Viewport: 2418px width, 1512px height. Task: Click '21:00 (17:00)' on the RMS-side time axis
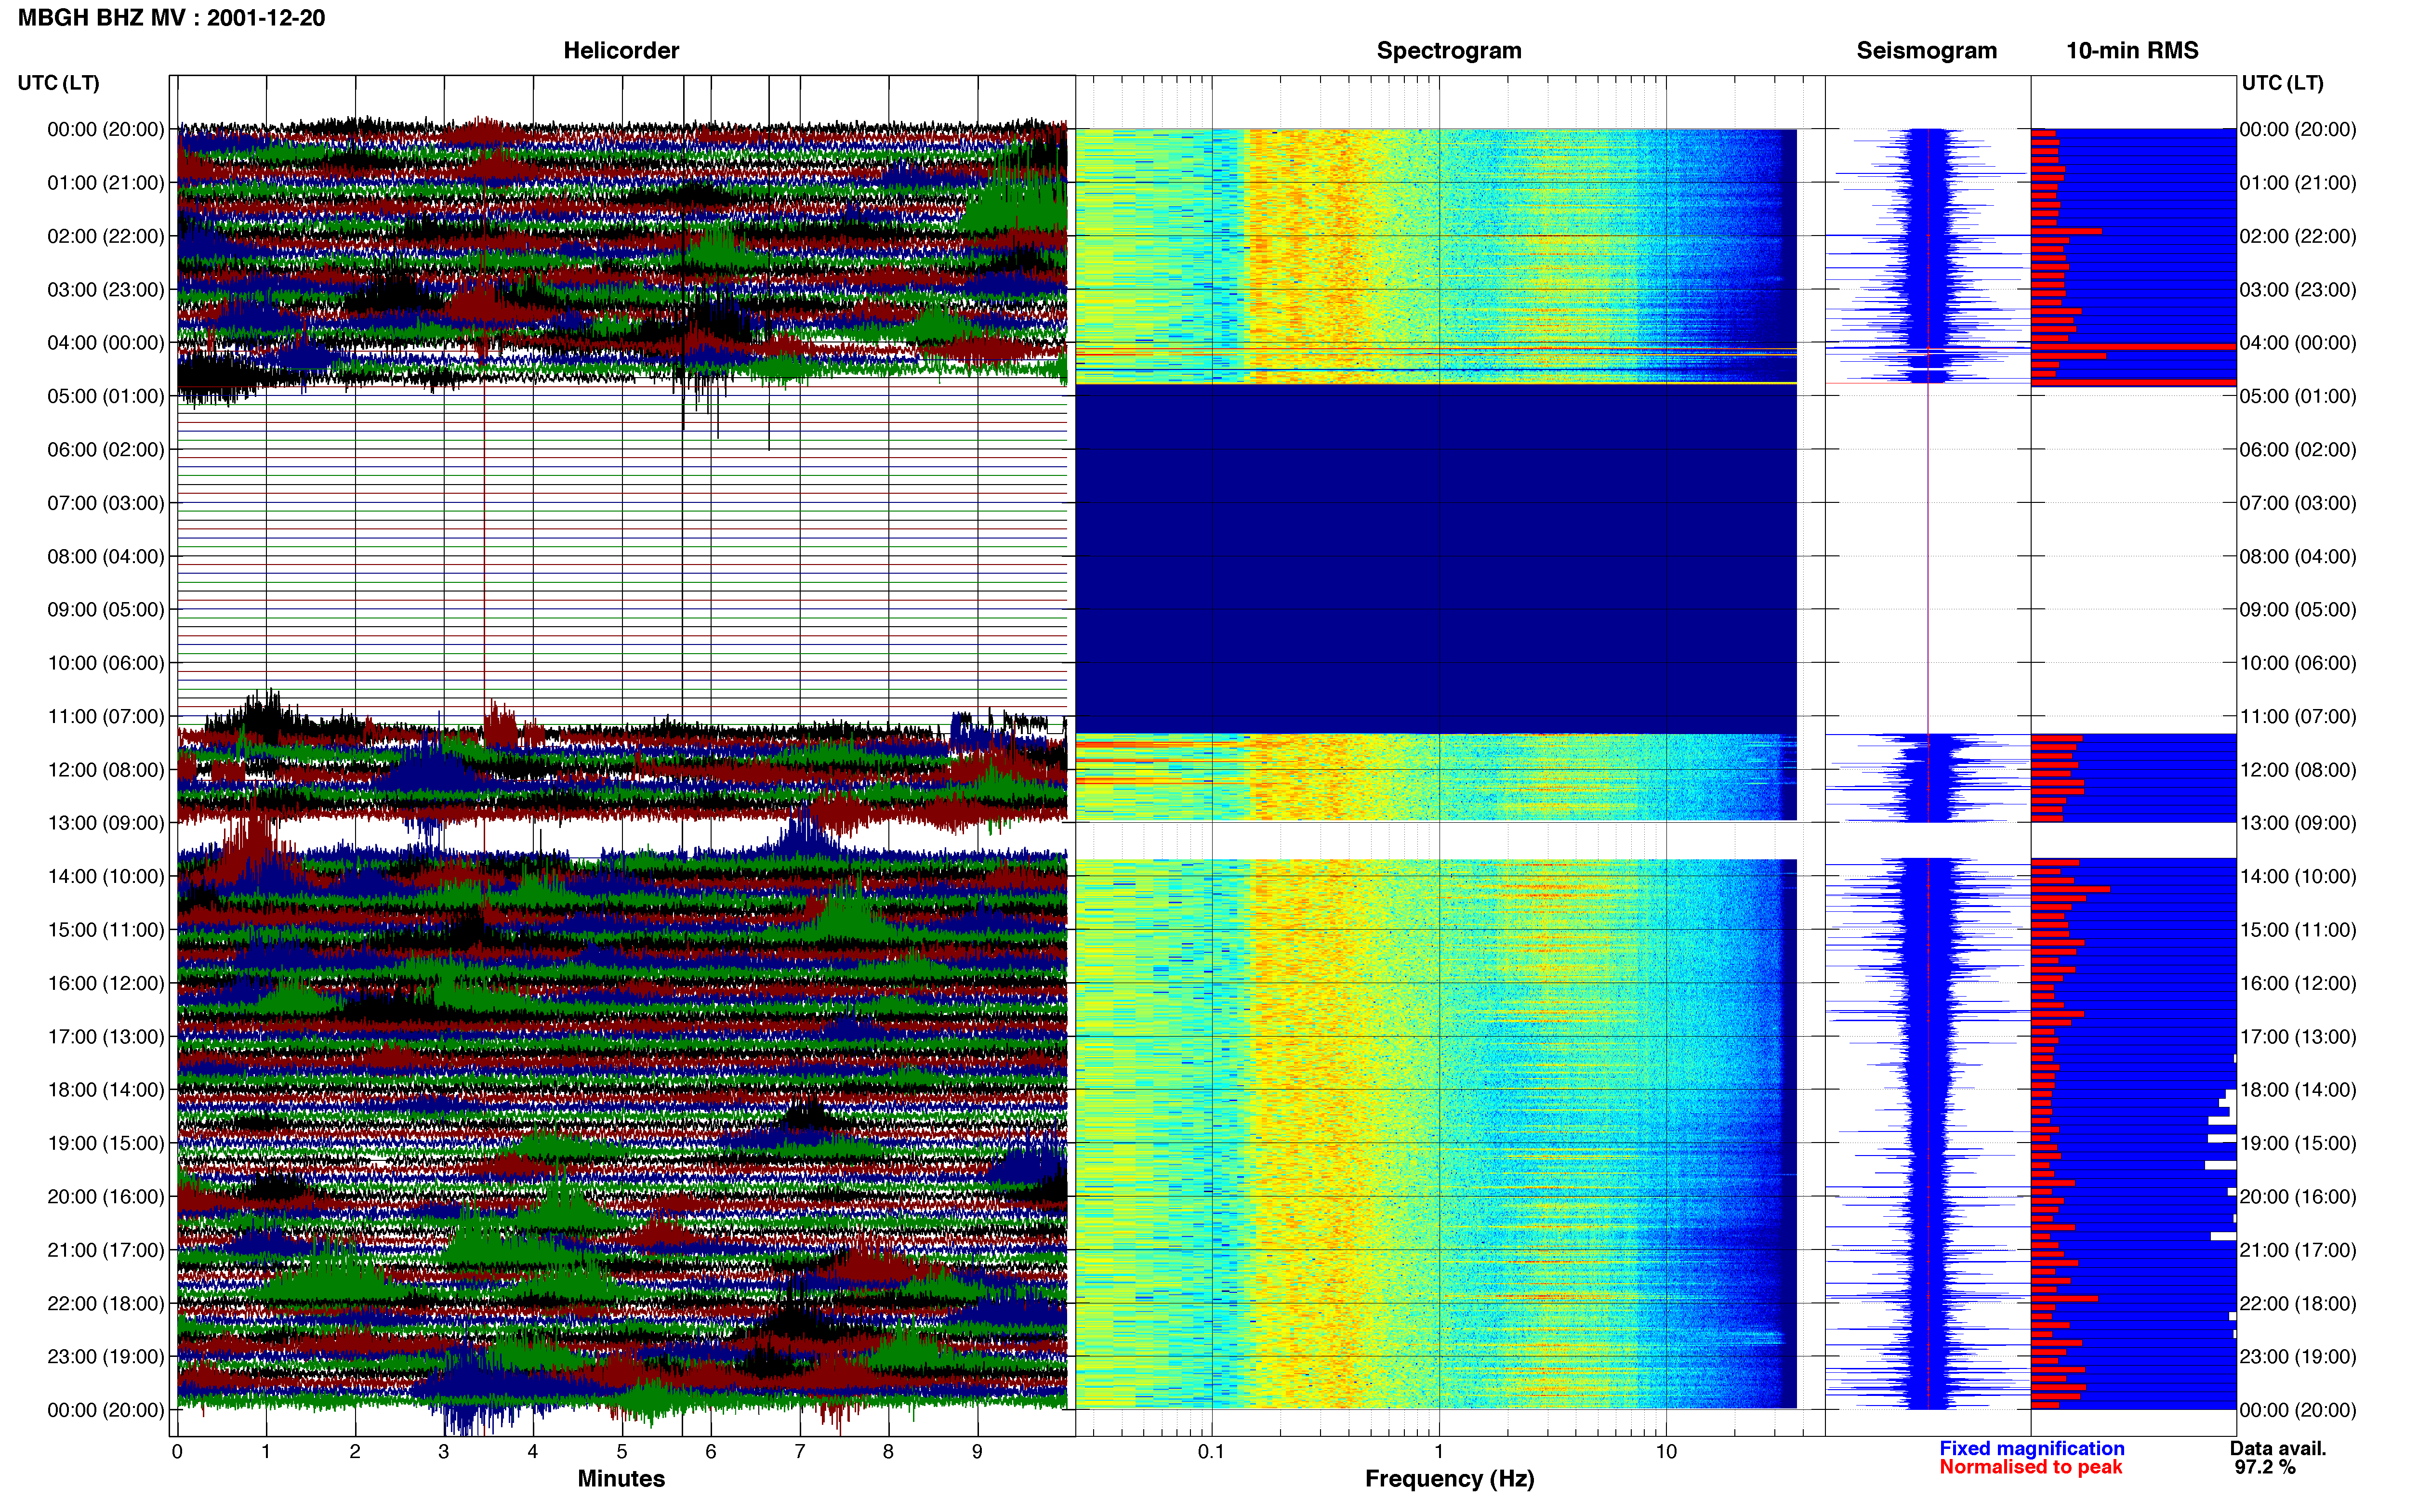pos(2298,1250)
